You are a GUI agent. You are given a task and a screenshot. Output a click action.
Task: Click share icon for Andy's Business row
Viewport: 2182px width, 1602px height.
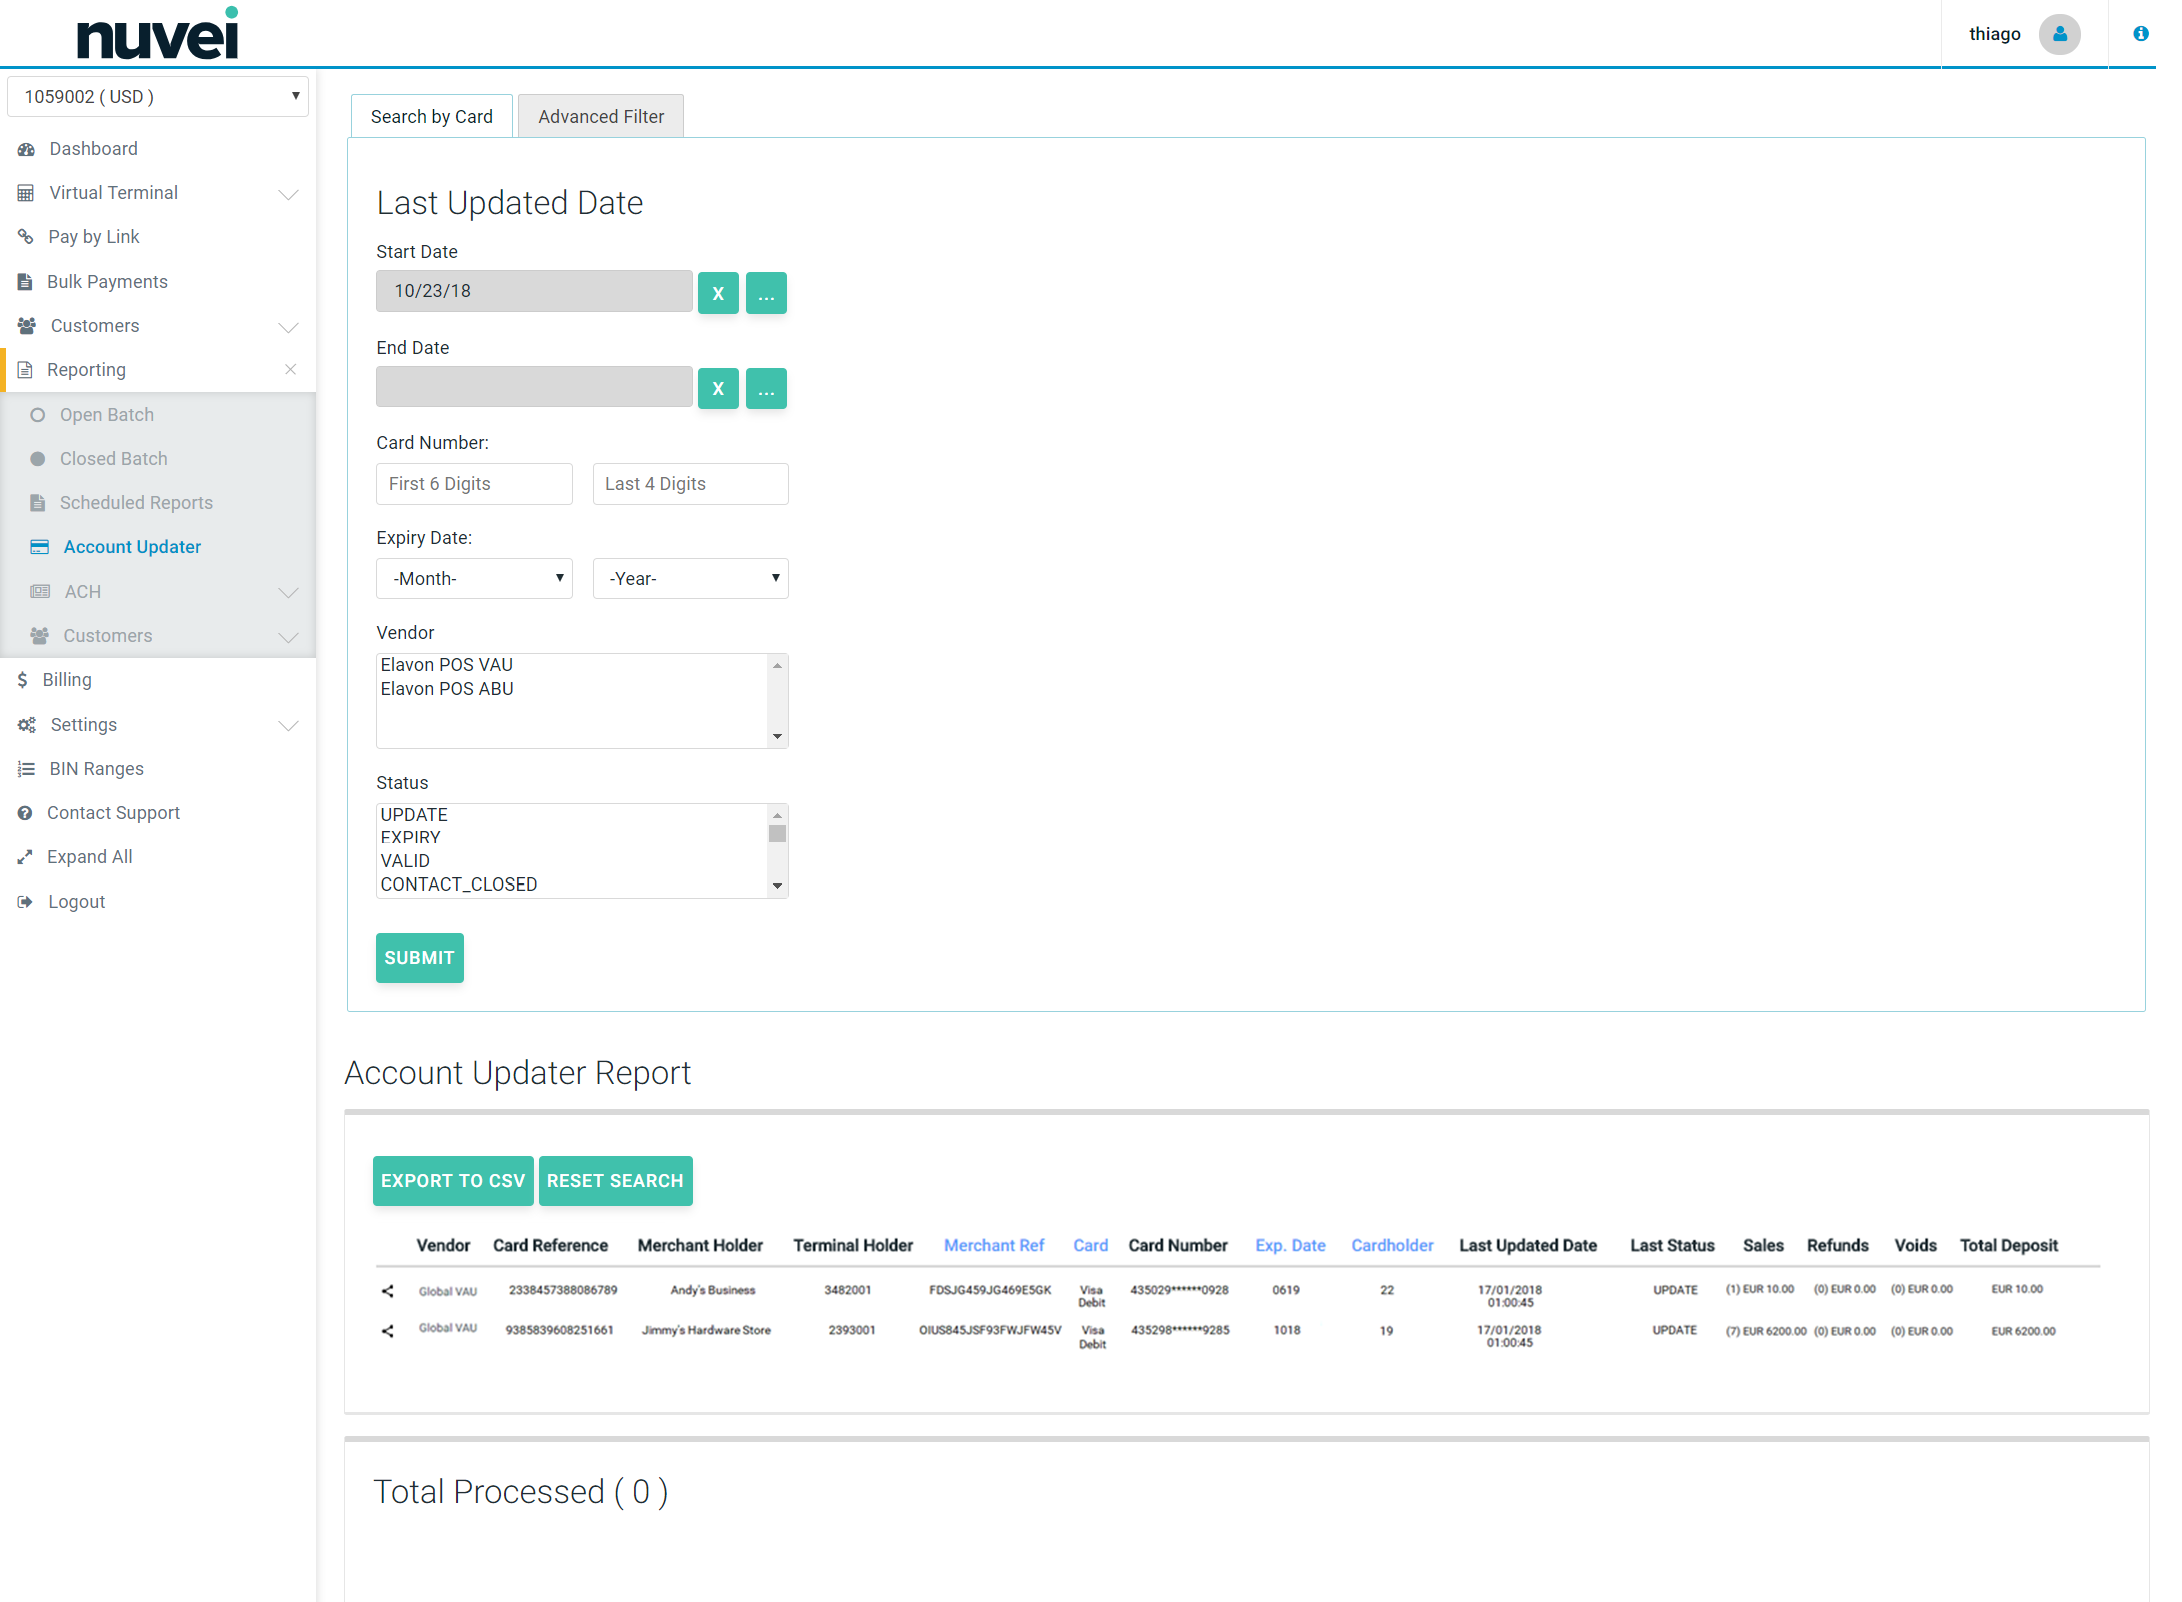[x=388, y=1291]
